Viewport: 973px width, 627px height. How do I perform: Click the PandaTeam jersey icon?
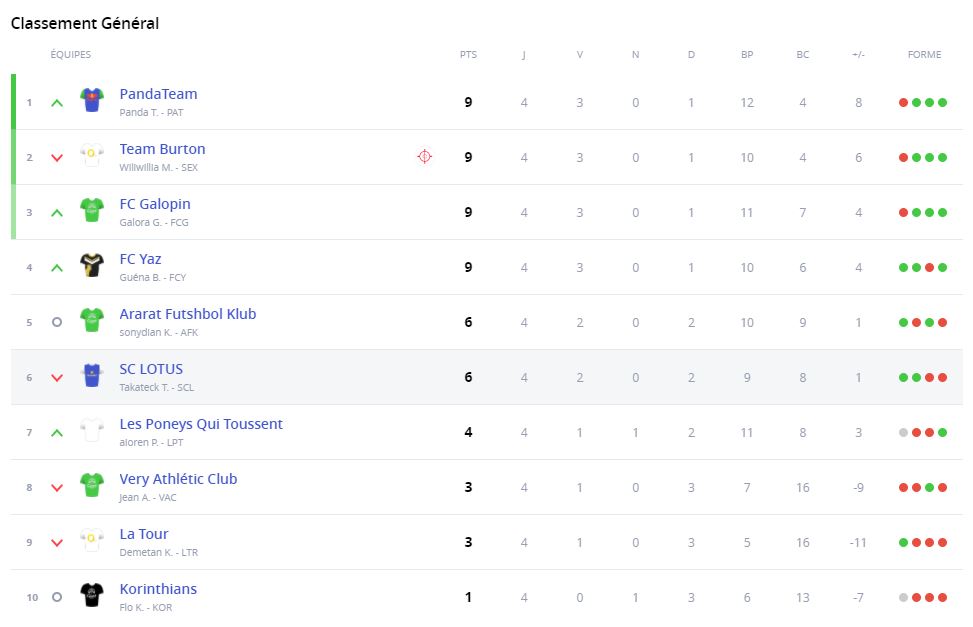coord(92,101)
